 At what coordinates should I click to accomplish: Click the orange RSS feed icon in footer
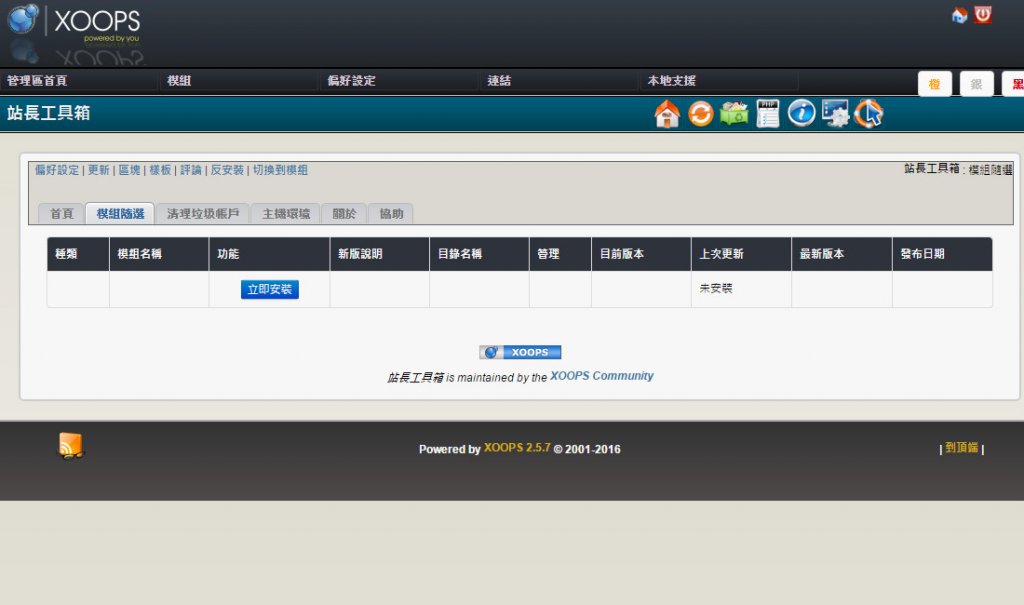71,446
